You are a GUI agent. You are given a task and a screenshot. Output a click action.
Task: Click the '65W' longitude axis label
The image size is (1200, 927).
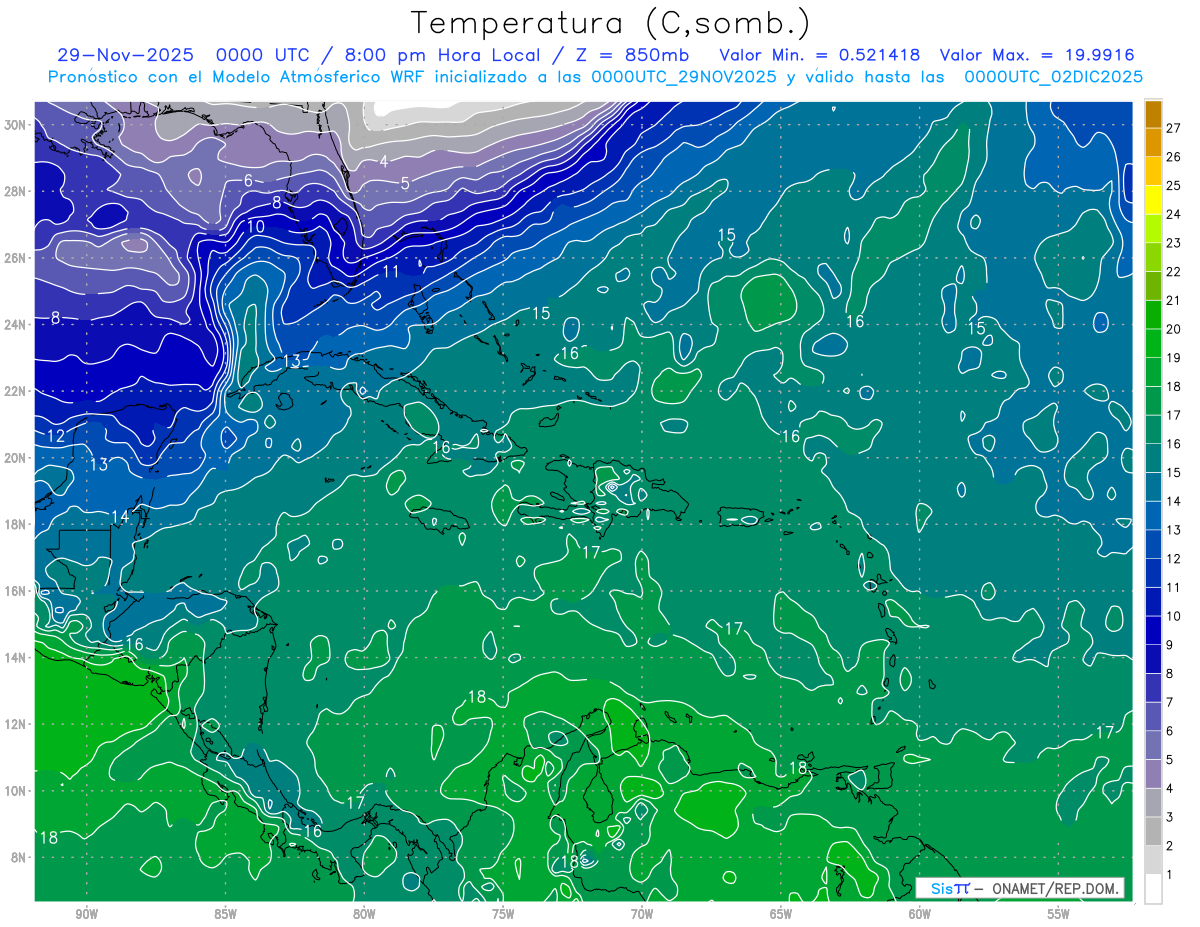click(781, 914)
